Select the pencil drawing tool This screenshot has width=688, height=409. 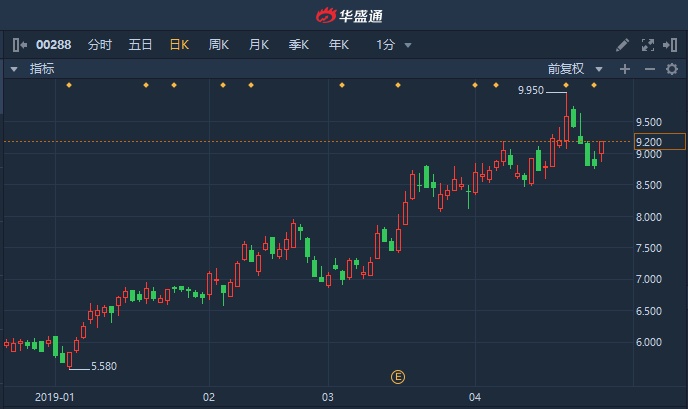tap(622, 45)
